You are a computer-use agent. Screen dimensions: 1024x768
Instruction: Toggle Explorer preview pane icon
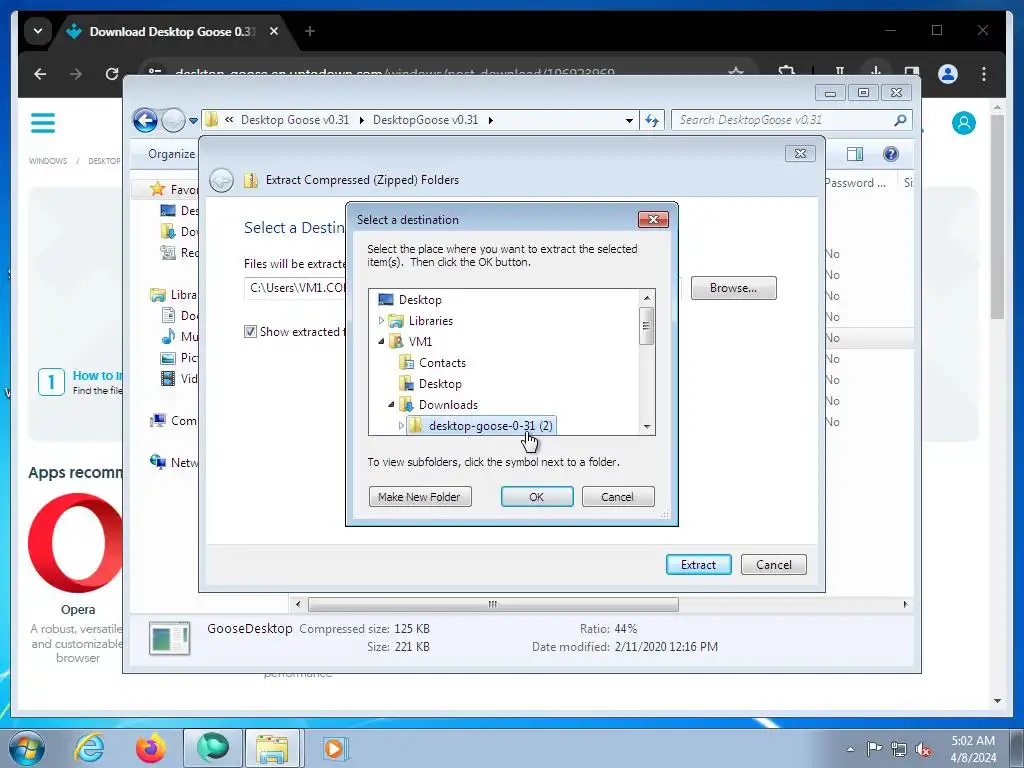coord(854,154)
